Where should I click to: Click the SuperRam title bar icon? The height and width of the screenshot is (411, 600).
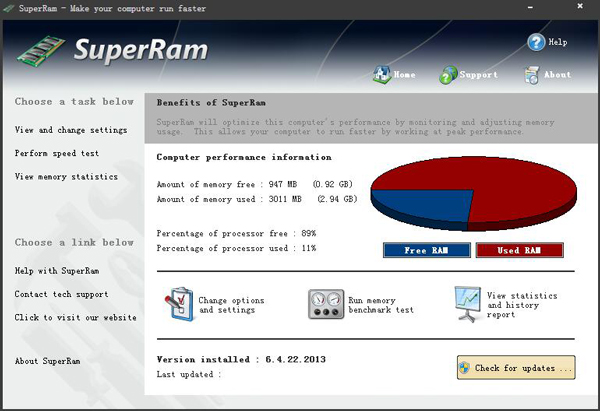click(8, 8)
